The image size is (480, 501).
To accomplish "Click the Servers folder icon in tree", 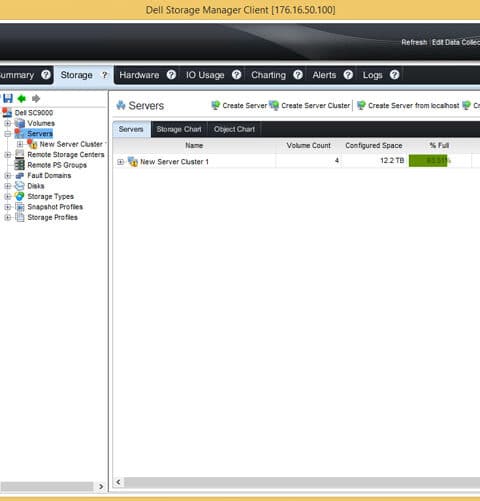I will tap(20, 133).
